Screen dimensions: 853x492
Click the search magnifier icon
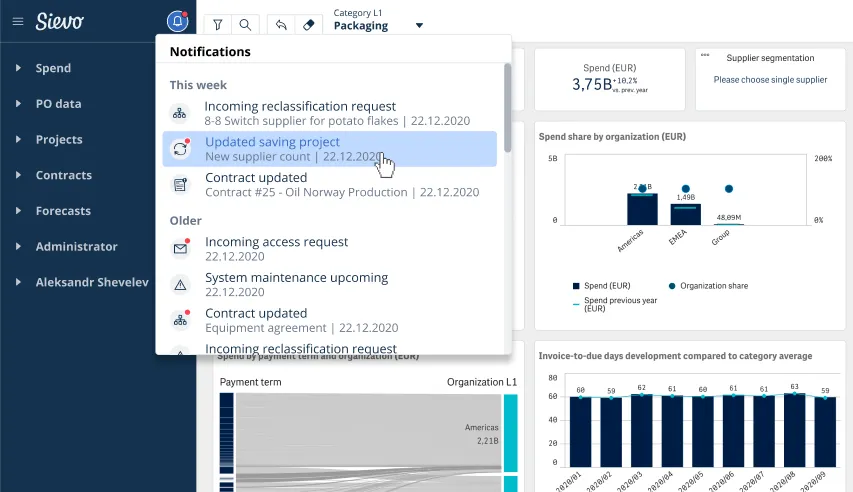click(x=245, y=25)
